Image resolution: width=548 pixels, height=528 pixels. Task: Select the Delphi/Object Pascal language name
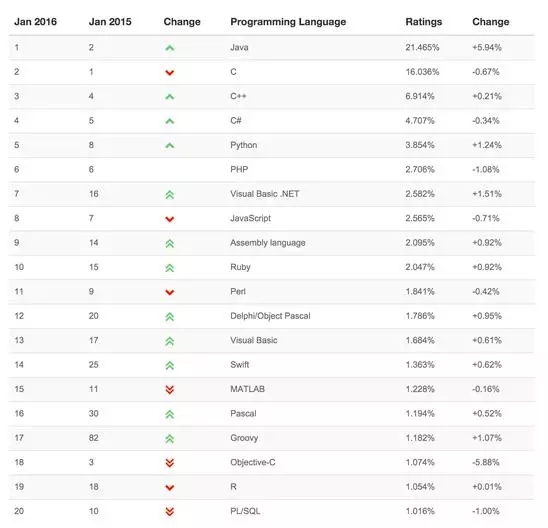tap(270, 316)
